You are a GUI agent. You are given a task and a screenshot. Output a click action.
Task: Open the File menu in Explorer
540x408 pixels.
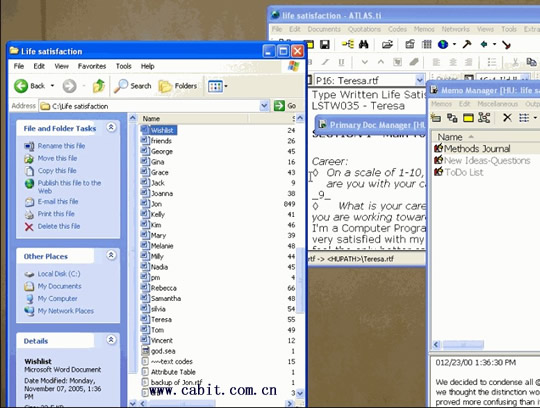[x=19, y=66]
